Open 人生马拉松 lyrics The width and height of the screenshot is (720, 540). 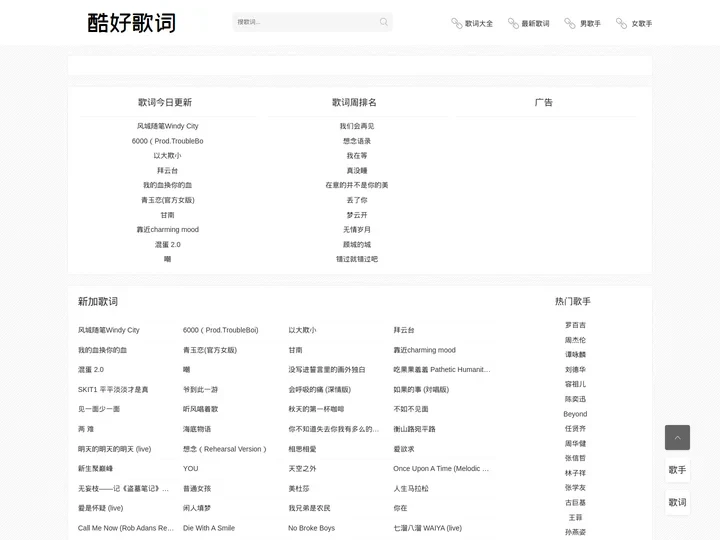point(411,489)
